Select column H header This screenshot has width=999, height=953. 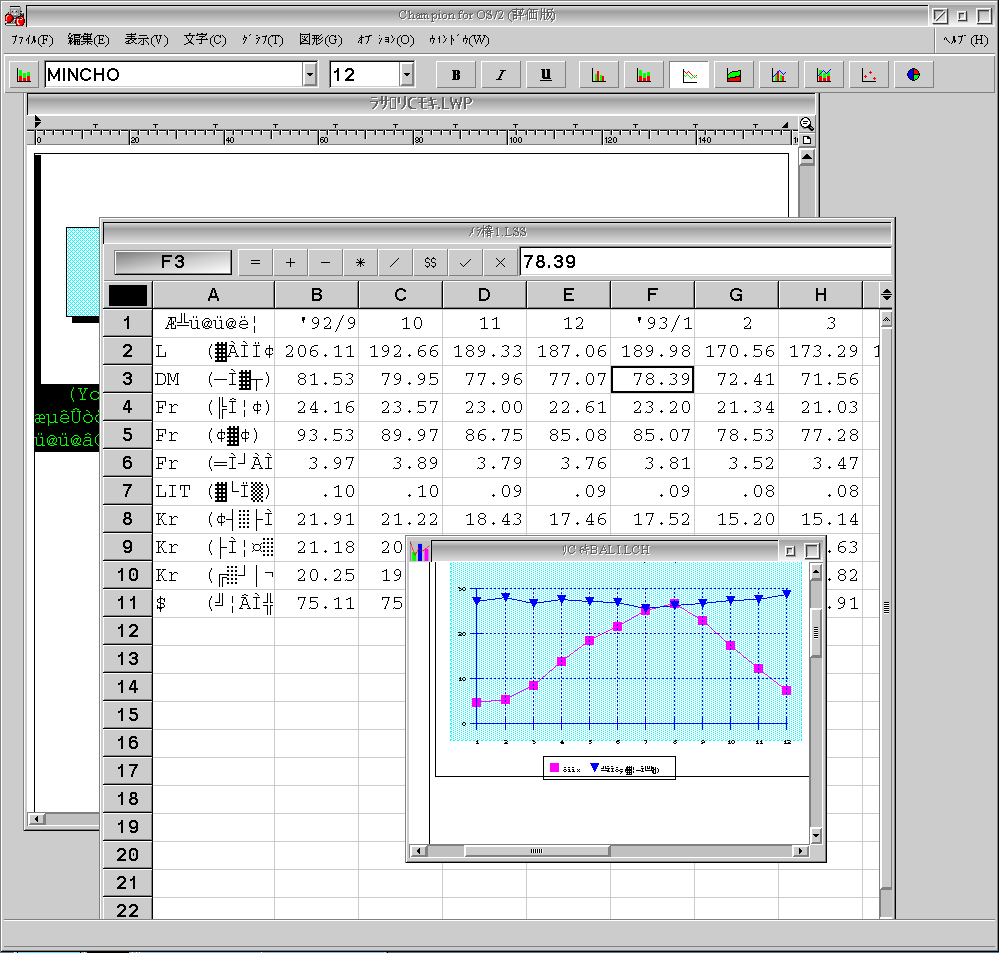[821, 295]
